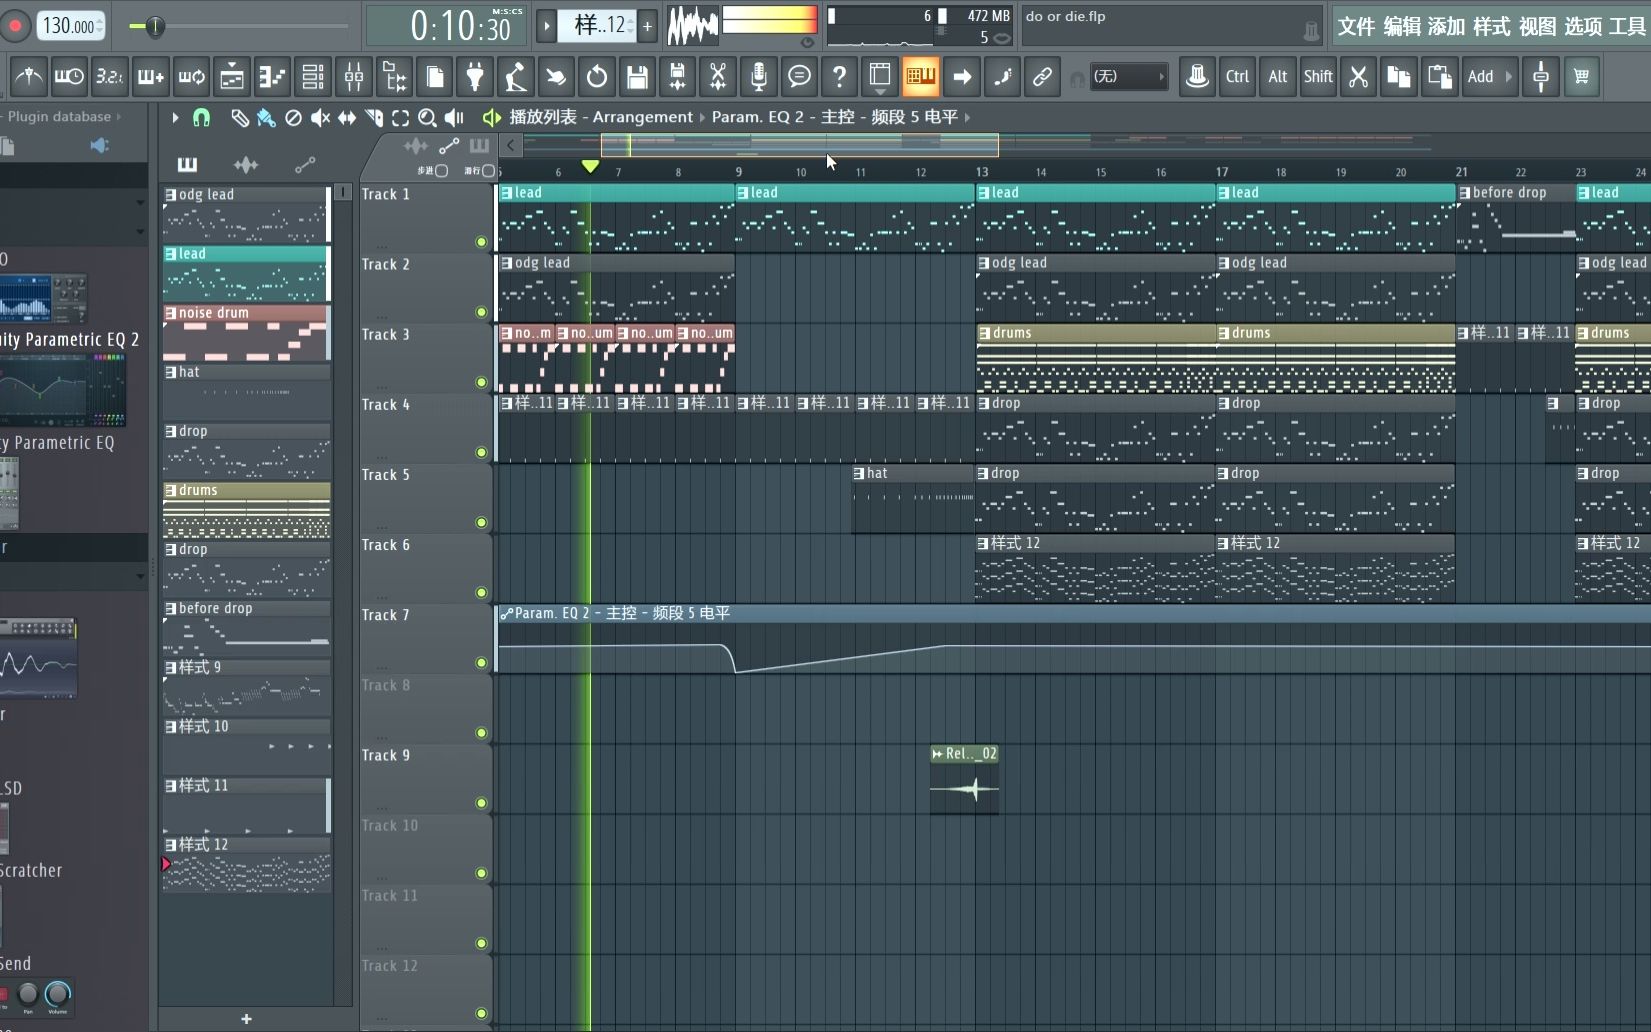The height and width of the screenshot is (1032, 1651).
Task: Click the cut scissors icon
Action: click(x=1358, y=76)
